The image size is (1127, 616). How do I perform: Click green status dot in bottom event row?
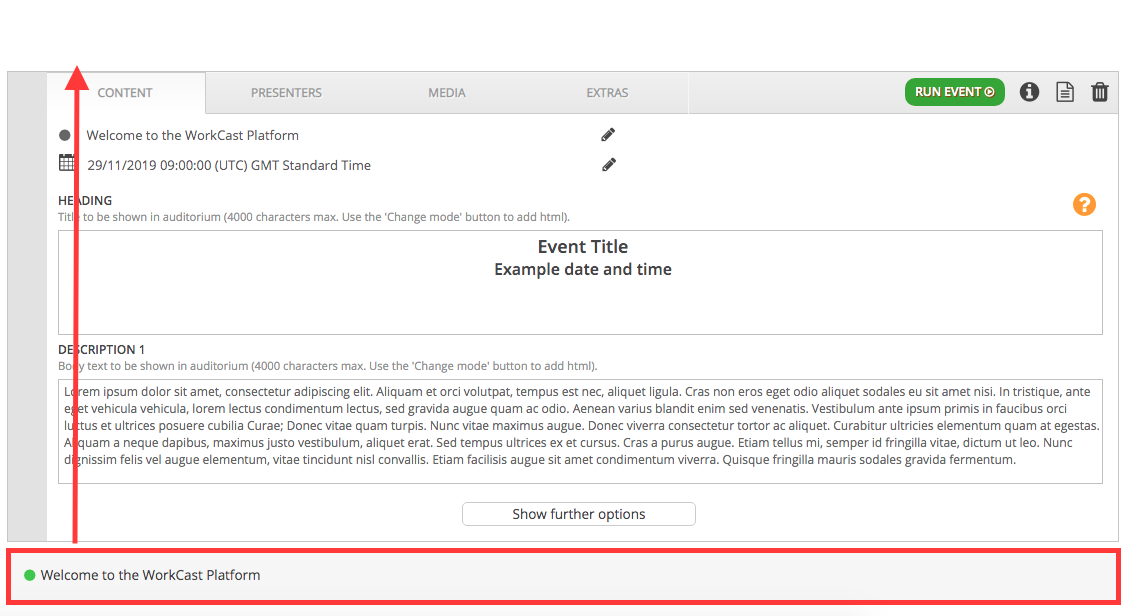click(x=29, y=575)
